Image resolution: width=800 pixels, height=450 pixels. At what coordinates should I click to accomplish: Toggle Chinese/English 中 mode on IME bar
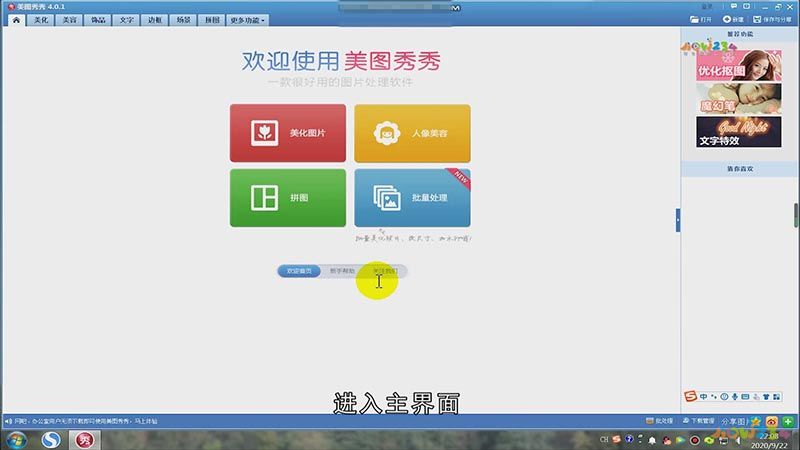point(704,396)
